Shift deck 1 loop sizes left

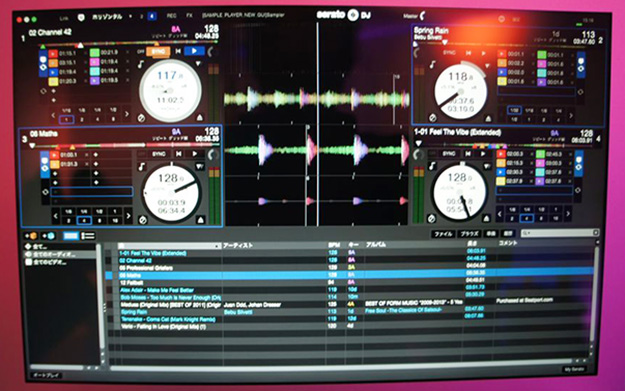(53, 115)
